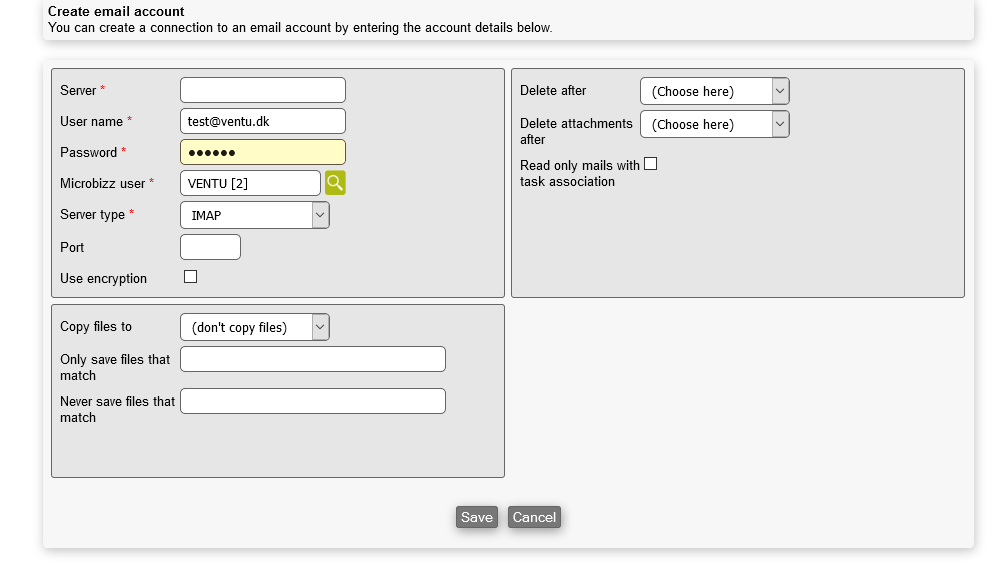Click the Create email account heading
The height and width of the screenshot is (565, 1006).
point(116,12)
